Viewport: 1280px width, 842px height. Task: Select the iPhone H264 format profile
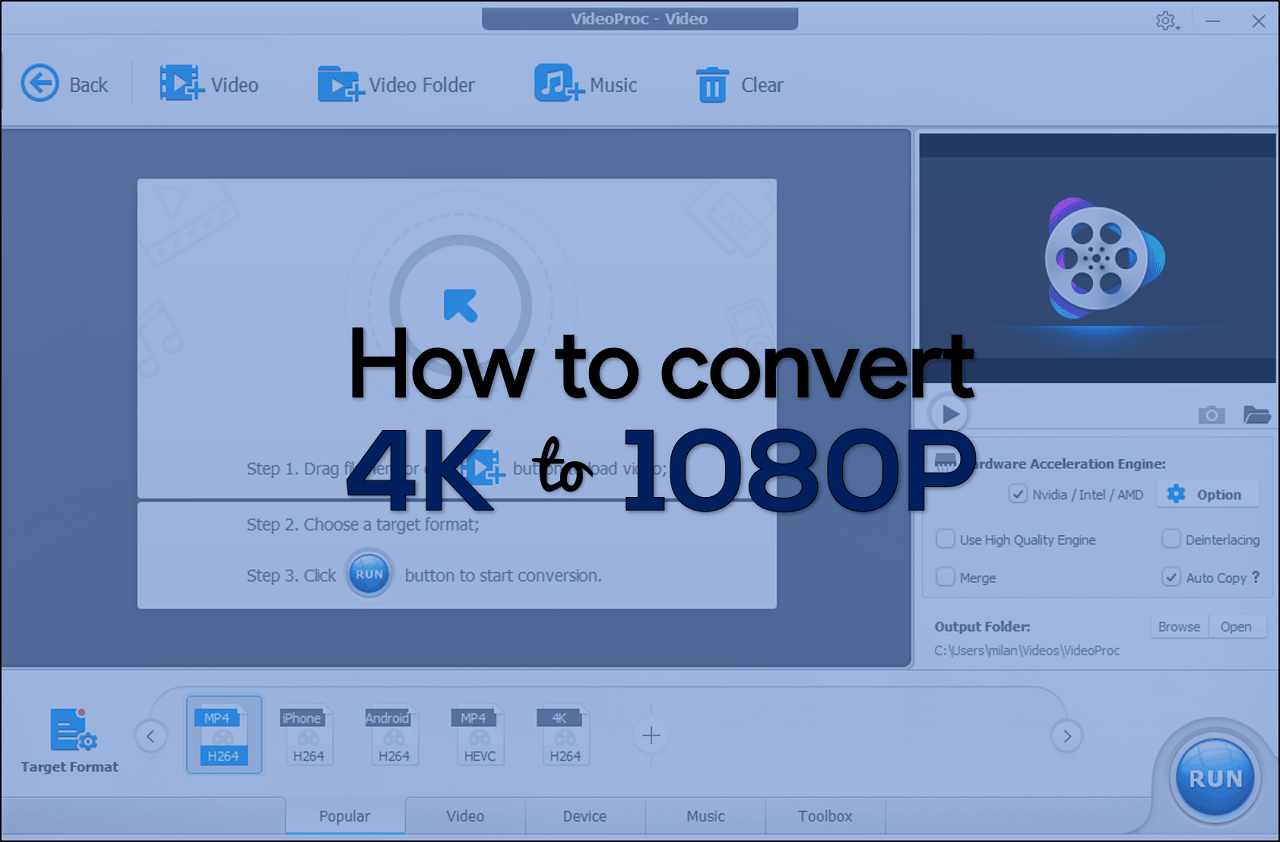(x=306, y=735)
